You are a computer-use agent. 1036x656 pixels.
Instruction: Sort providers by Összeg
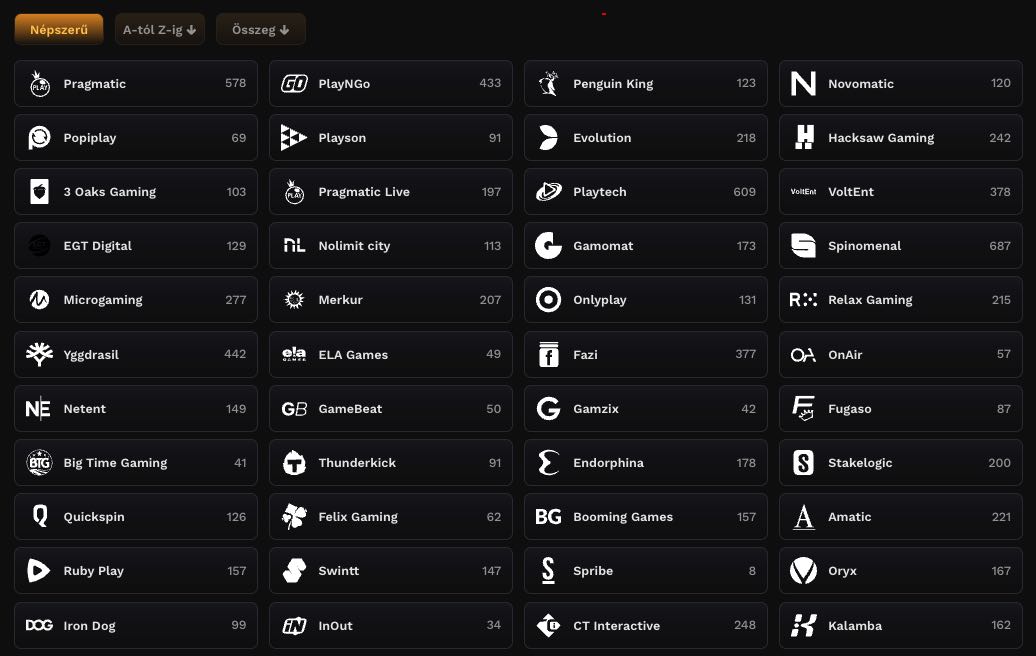pos(260,30)
